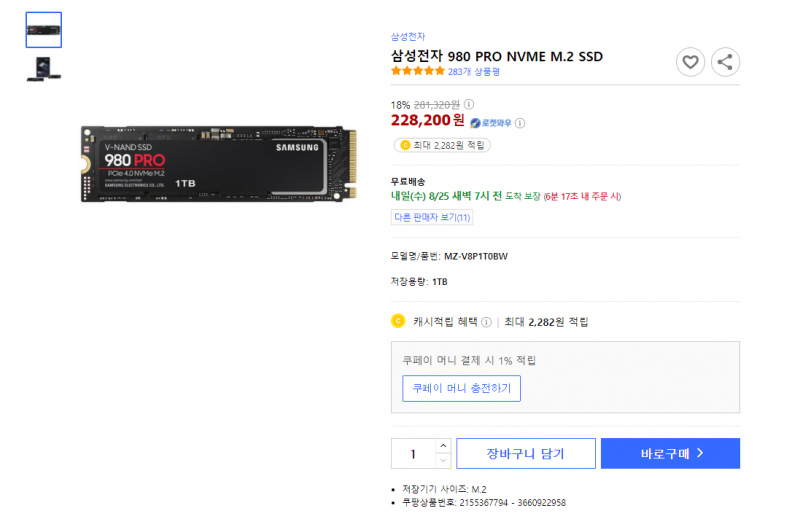Click the yellow cash coin icon
800x519 pixels.
[398, 321]
